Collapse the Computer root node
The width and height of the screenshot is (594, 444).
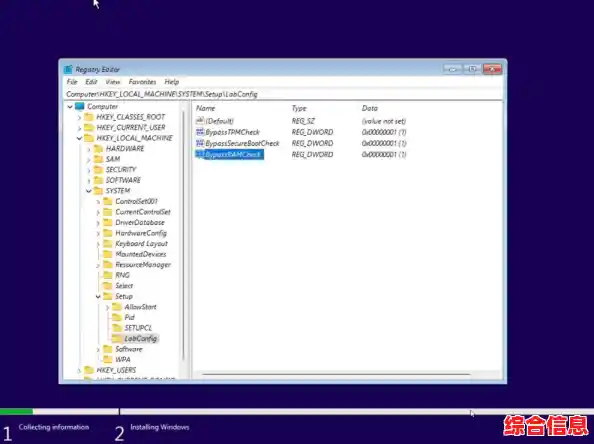pos(70,107)
